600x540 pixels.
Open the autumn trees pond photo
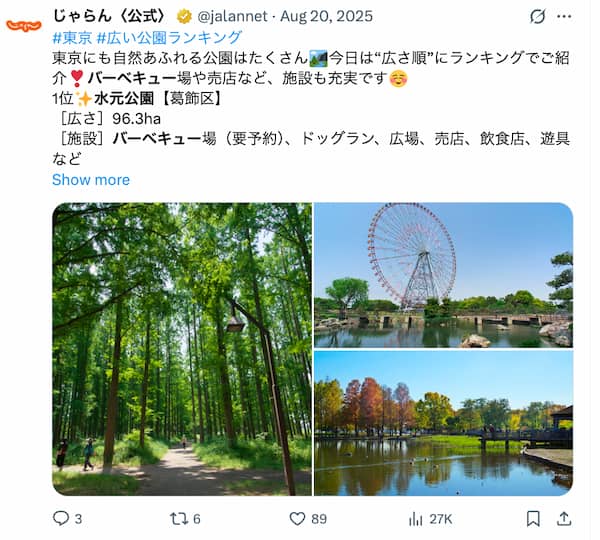pos(443,423)
